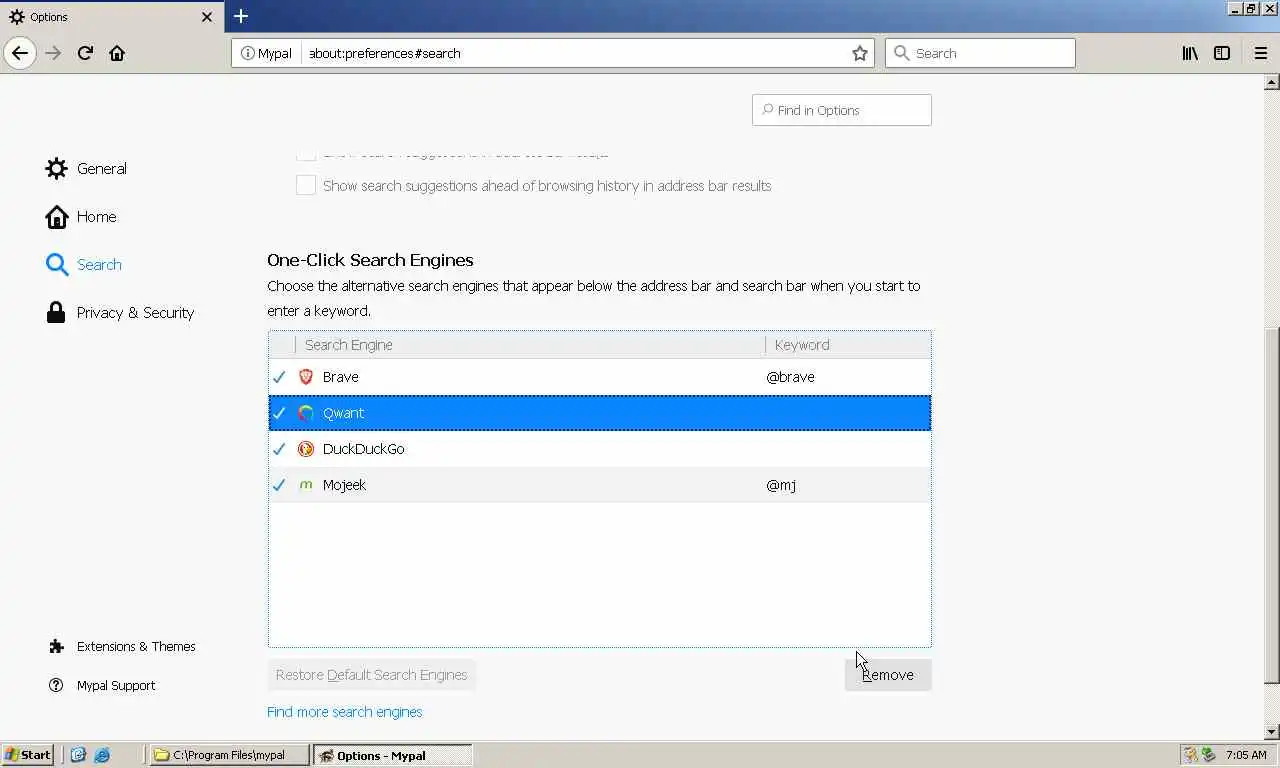1280x768 pixels.
Task: Click the site info icon beside Mypal
Action: pos(247,53)
